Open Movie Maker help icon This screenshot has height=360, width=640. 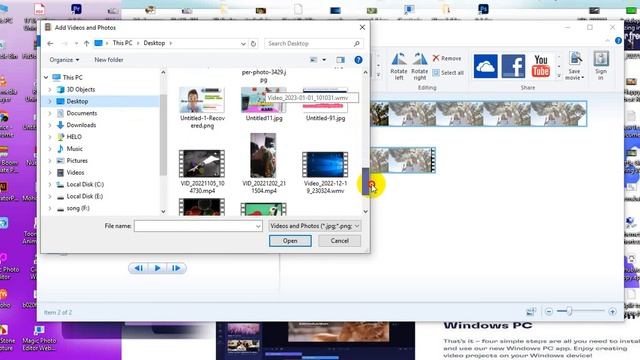[618, 40]
